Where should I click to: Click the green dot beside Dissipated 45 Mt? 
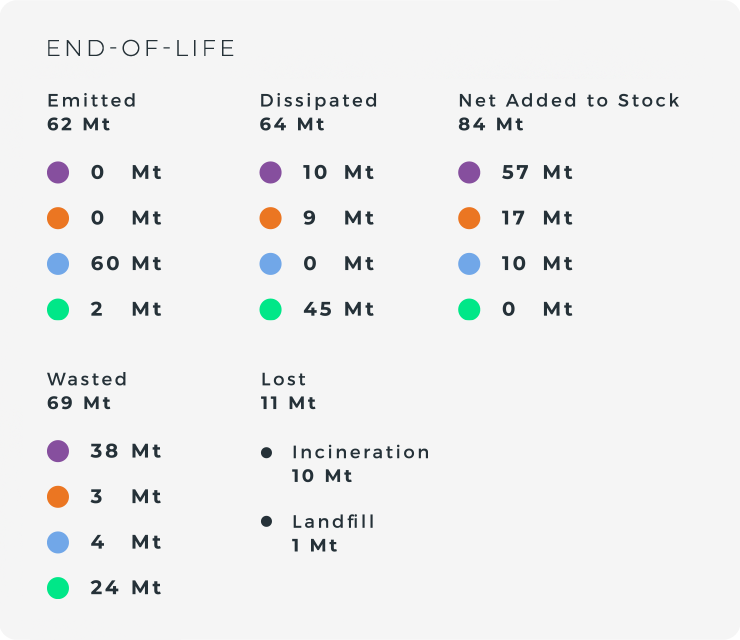point(270,310)
